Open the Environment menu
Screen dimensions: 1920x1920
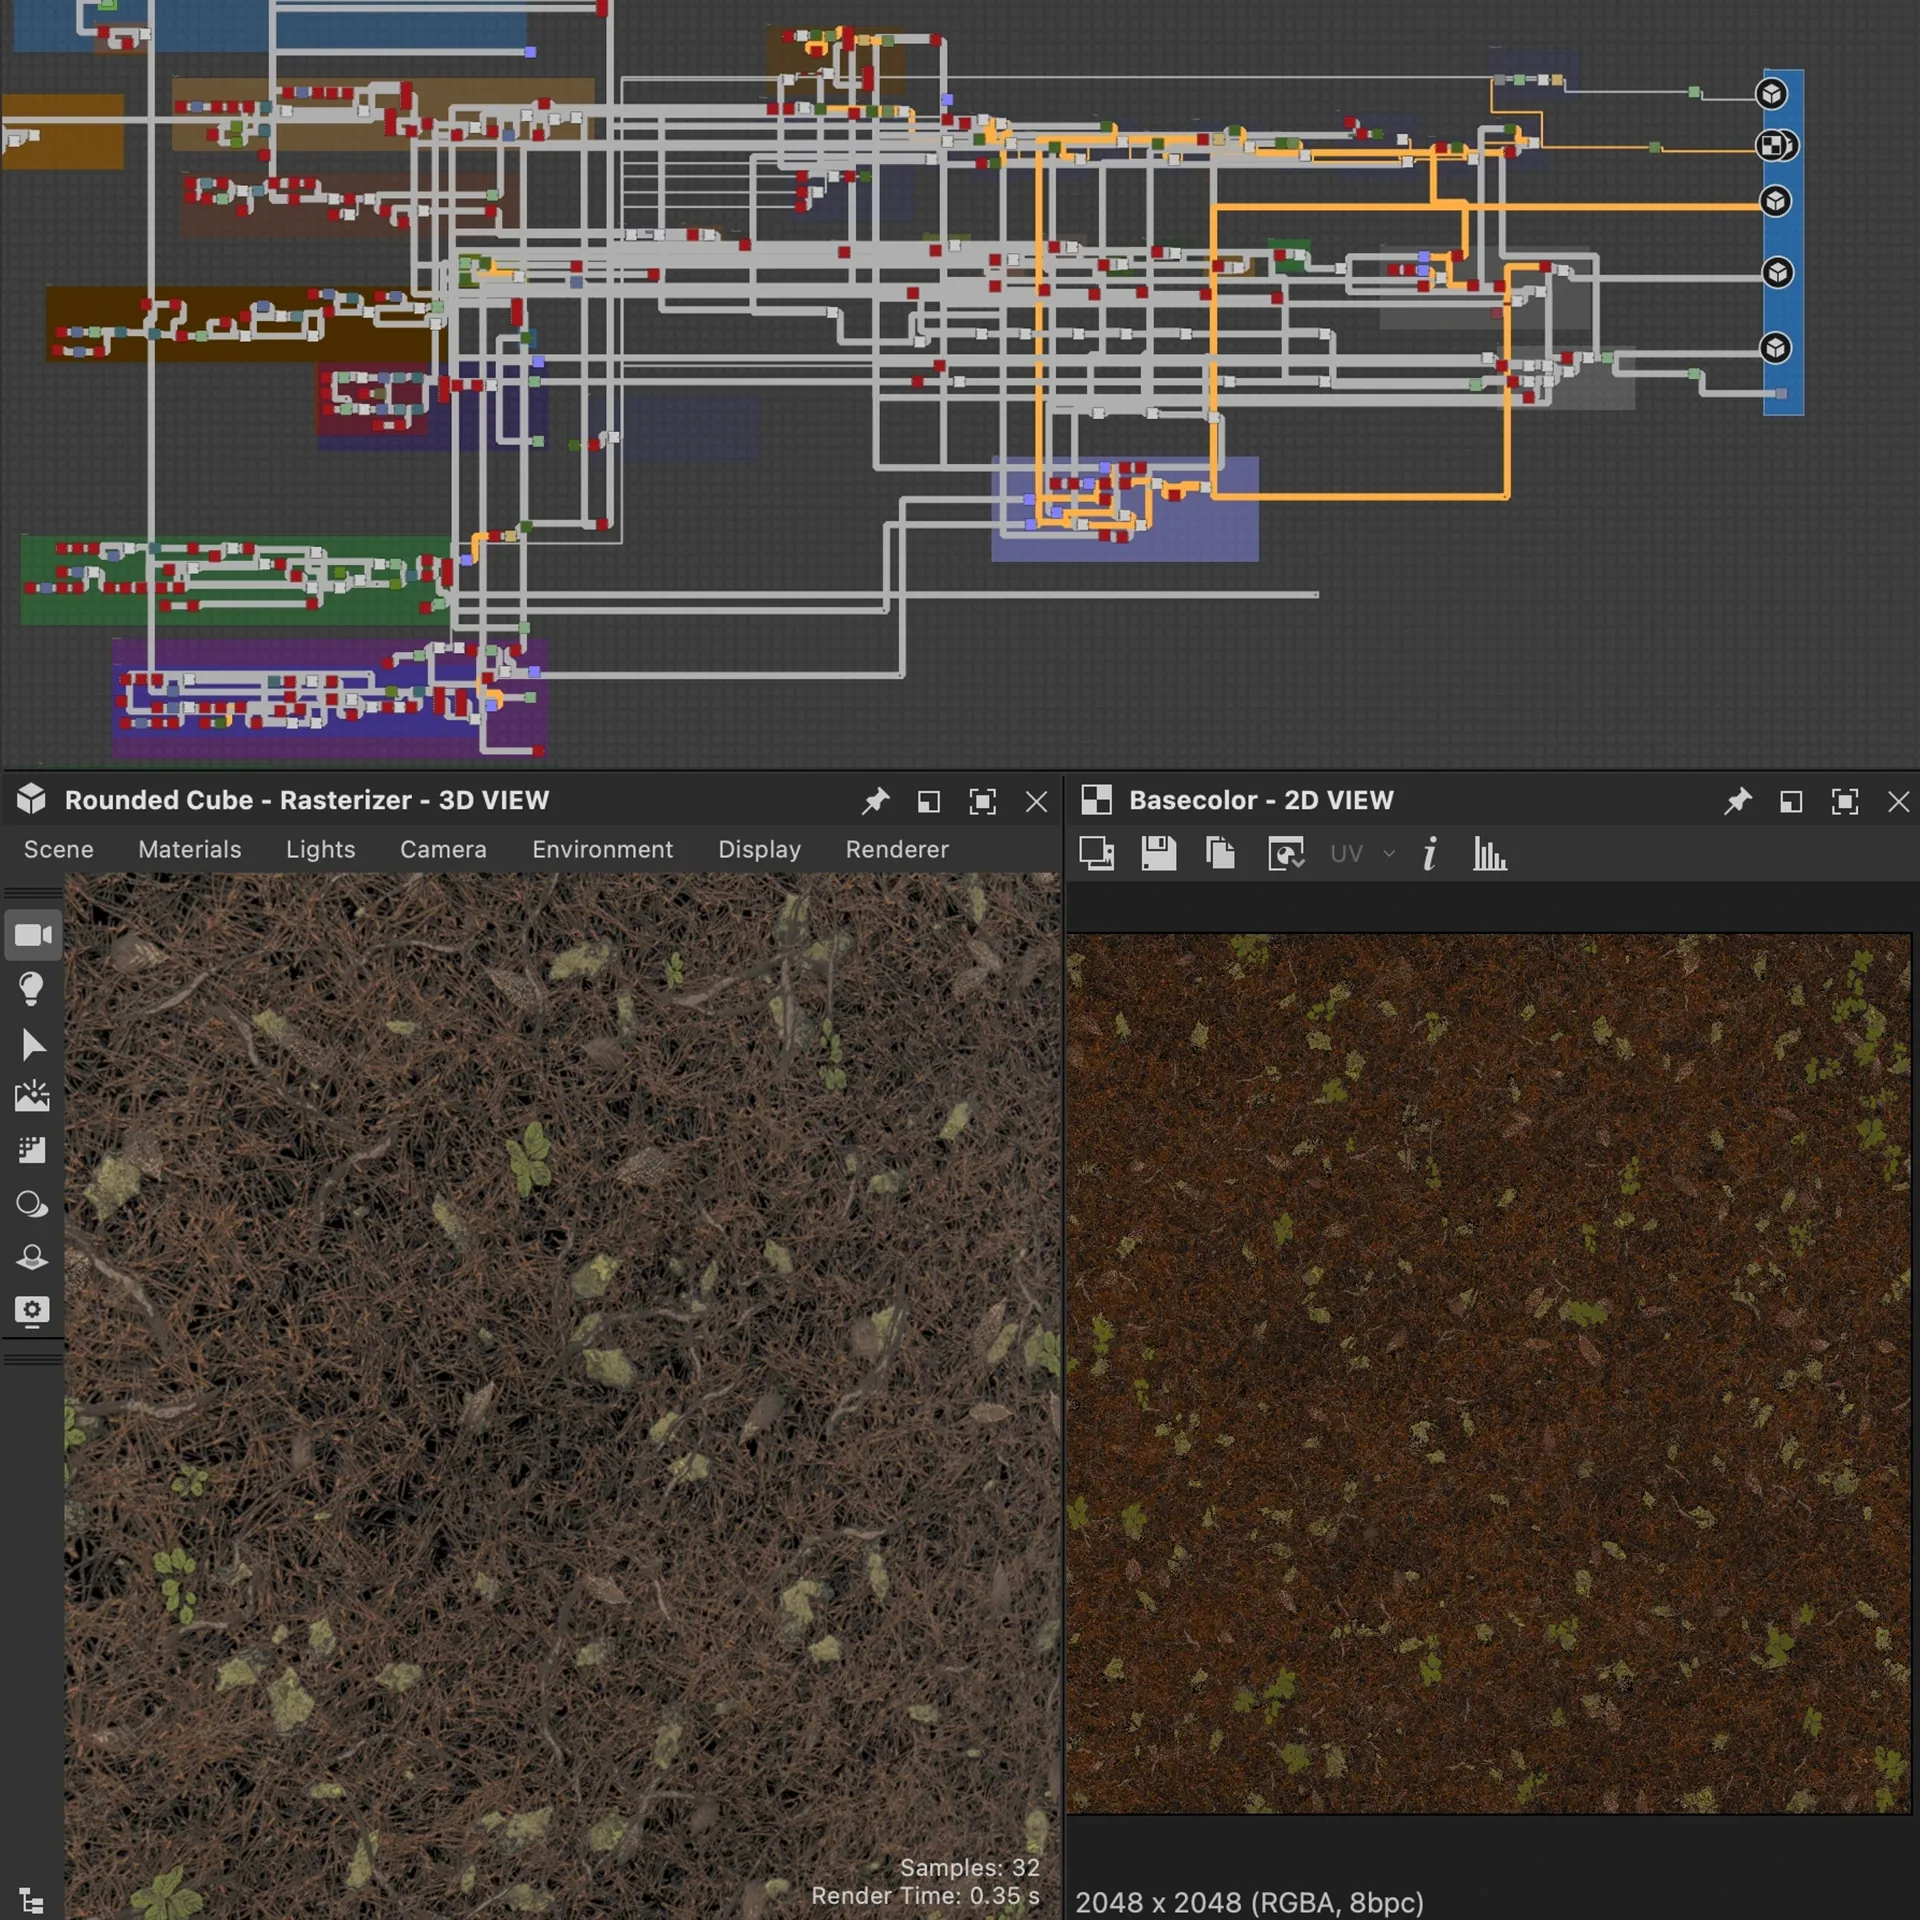(603, 849)
